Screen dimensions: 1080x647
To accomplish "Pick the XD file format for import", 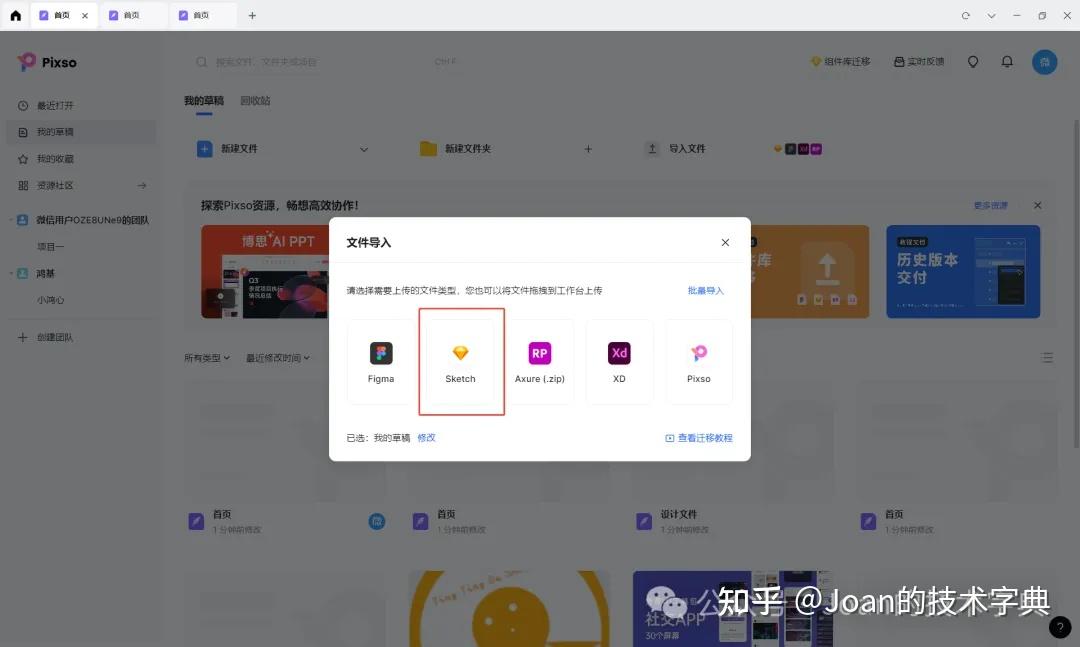I will 619,360.
